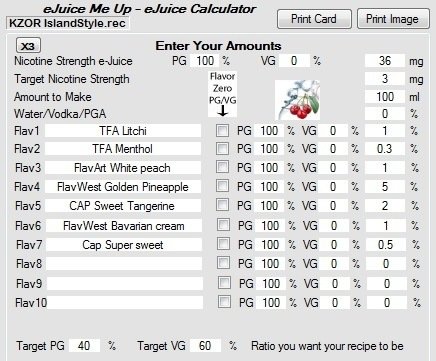Click the nicotine base strength 36 mg field
The height and width of the screenshot is (361, 436).
[385, 61]
